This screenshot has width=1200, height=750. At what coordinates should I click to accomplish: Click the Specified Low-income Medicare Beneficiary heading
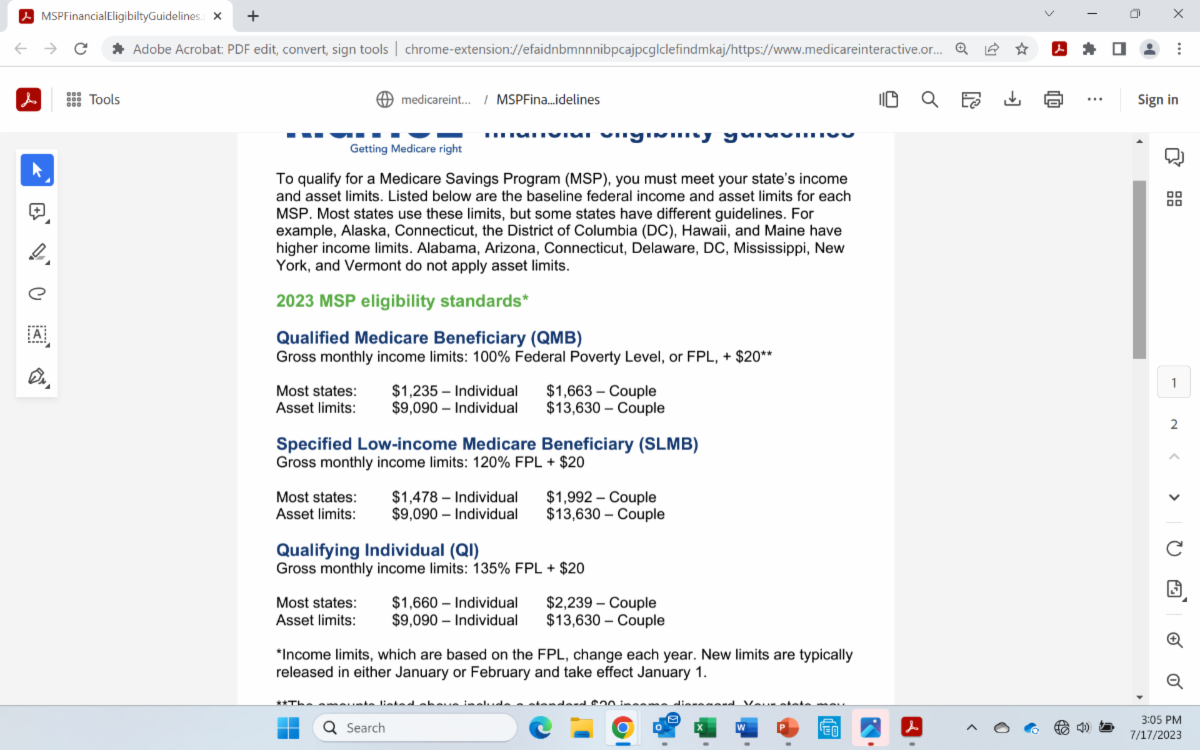pos(487,444)
